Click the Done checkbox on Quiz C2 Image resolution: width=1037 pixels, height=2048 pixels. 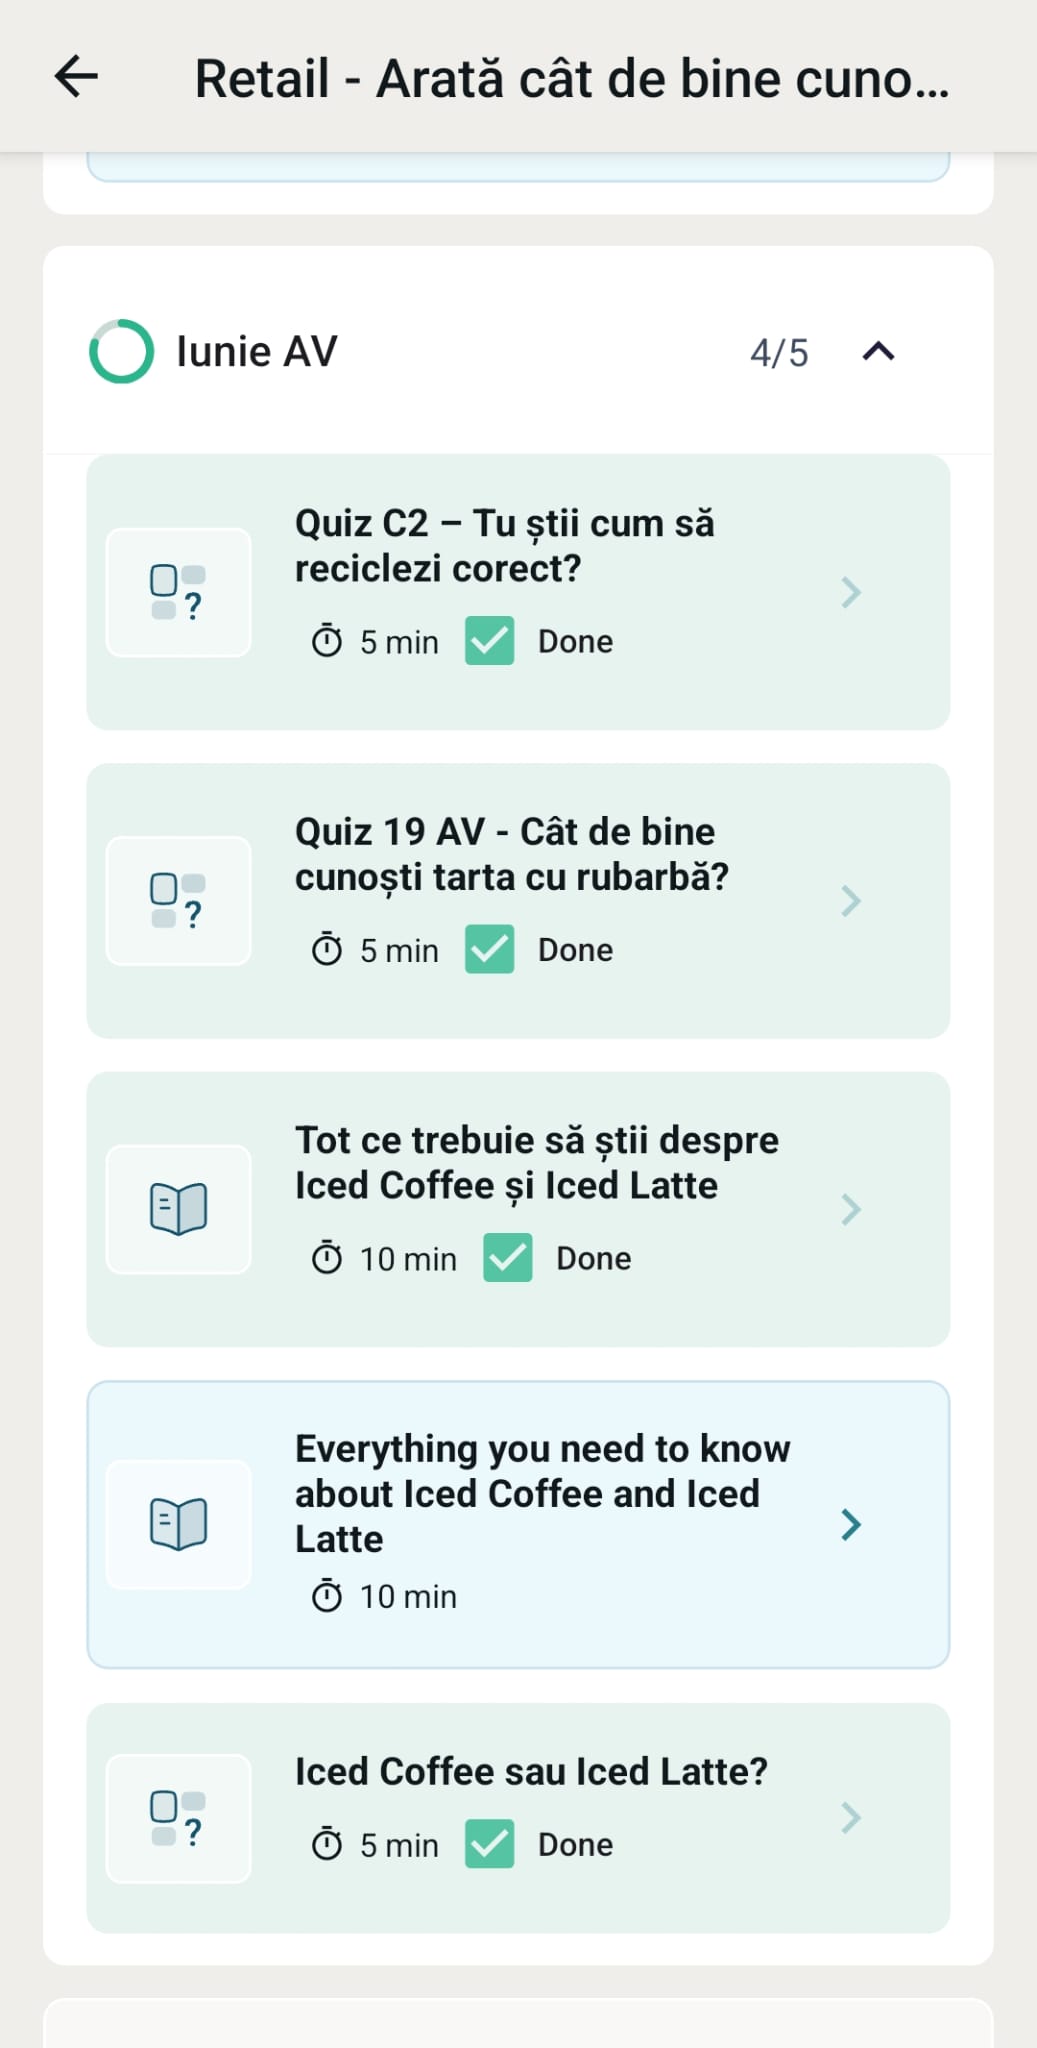tap(489, 641)
